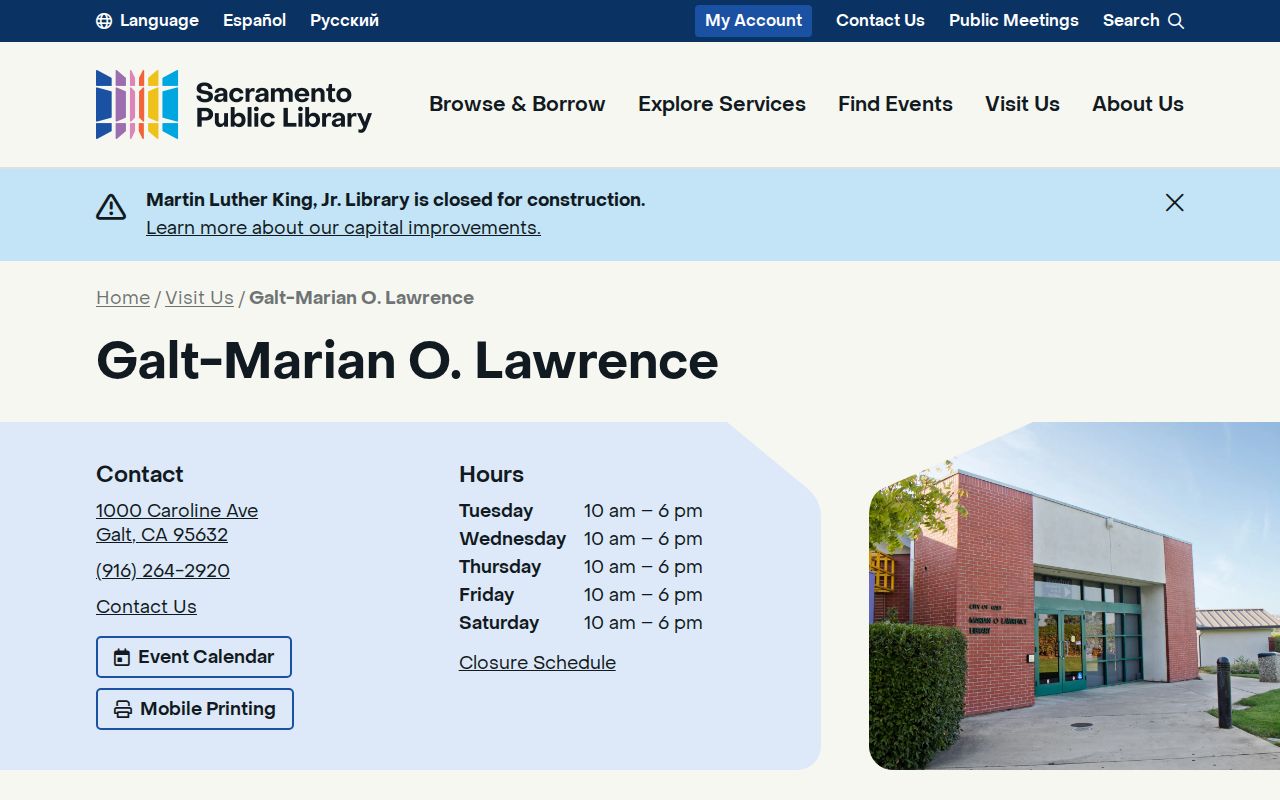Go to Public Meetings
The height and width of the screenshot is (800, 1280).
coord(1014,20)
